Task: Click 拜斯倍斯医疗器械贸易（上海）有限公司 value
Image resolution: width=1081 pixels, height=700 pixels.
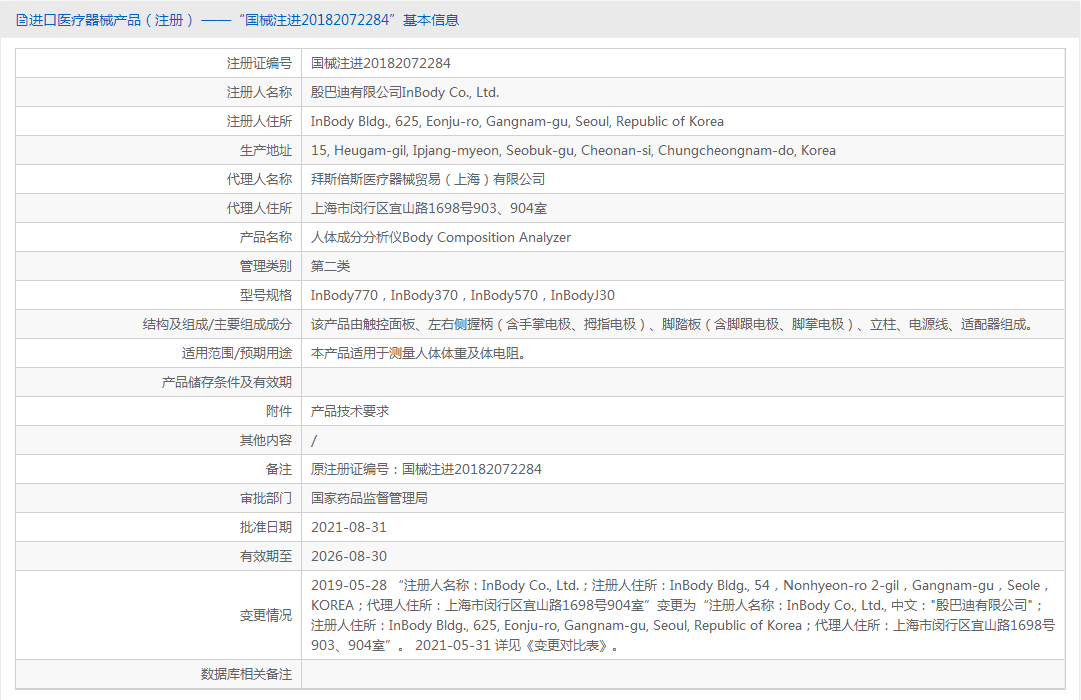Action: point(427,179)
